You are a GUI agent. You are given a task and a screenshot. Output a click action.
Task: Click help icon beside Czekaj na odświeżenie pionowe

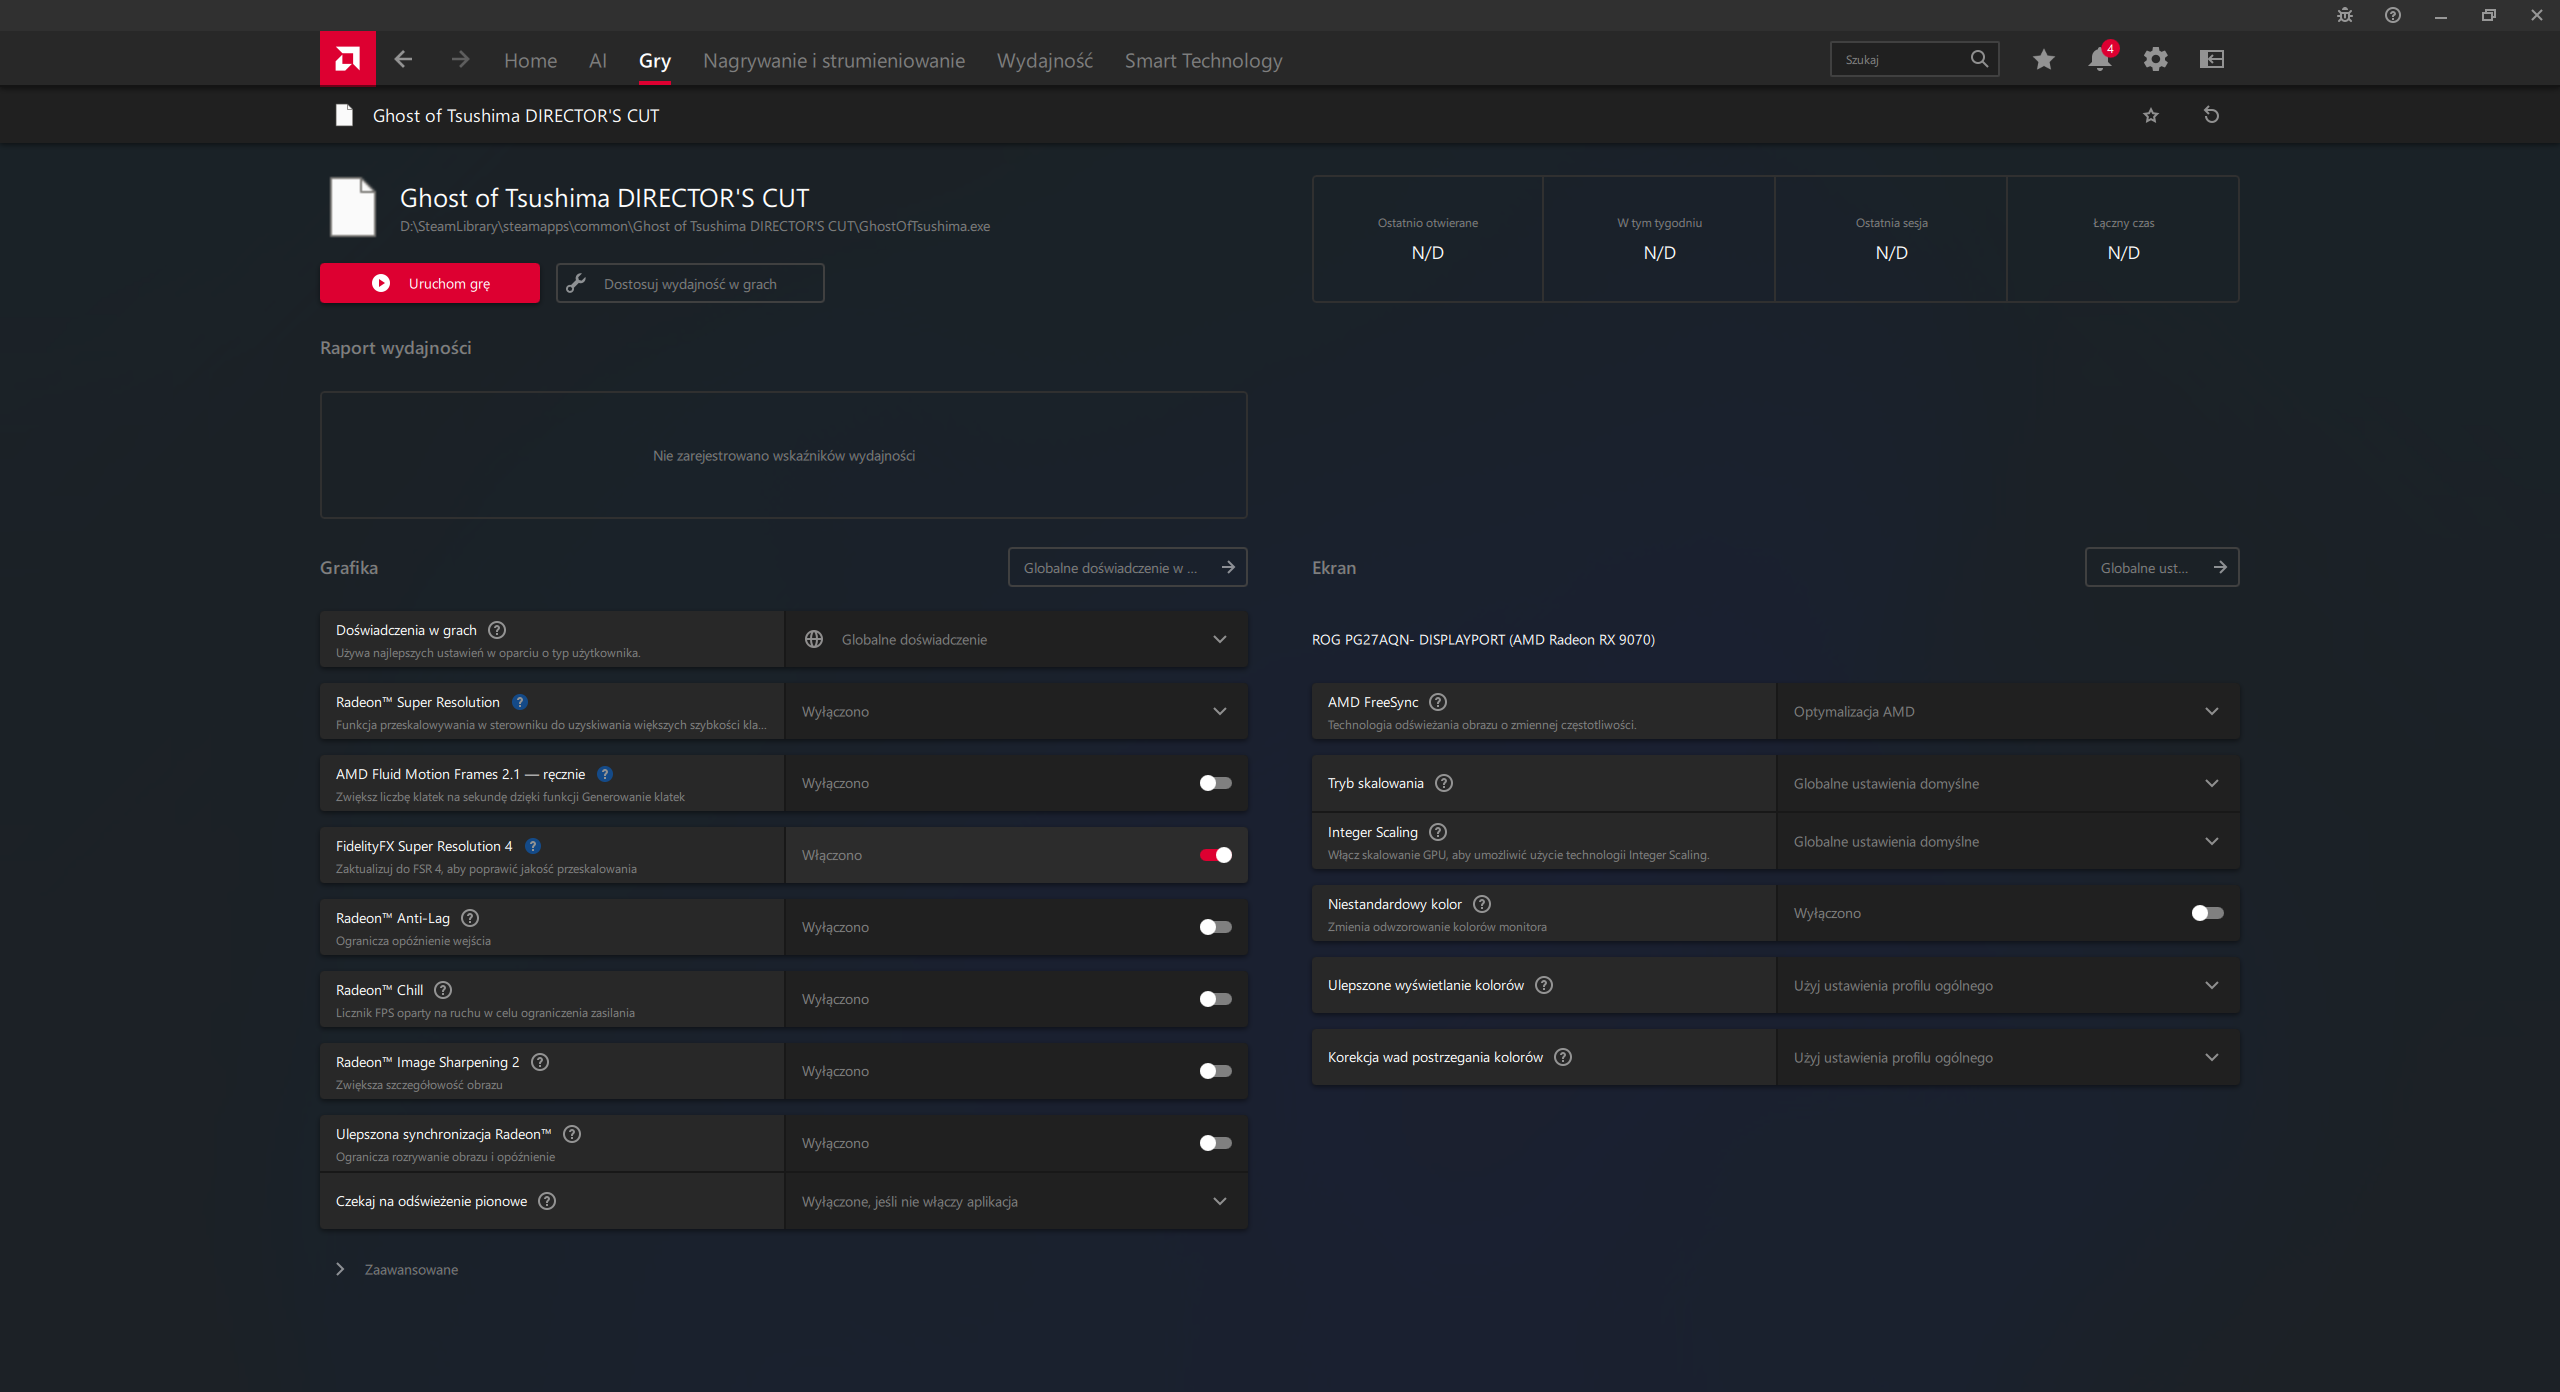[x=547, y=1201]
